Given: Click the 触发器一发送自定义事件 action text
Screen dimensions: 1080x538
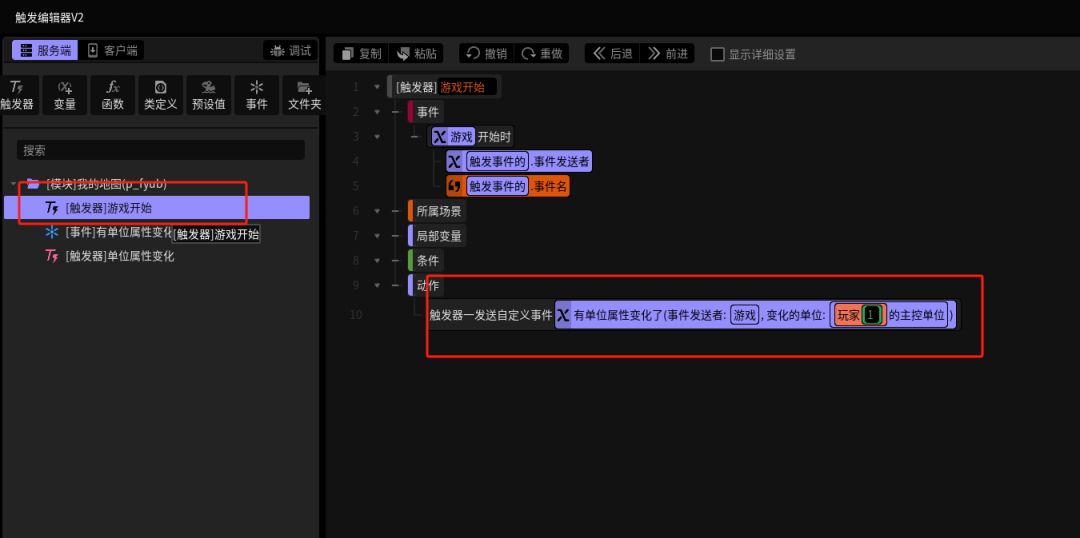Looking at the screenshot, I should coord(490,315).
